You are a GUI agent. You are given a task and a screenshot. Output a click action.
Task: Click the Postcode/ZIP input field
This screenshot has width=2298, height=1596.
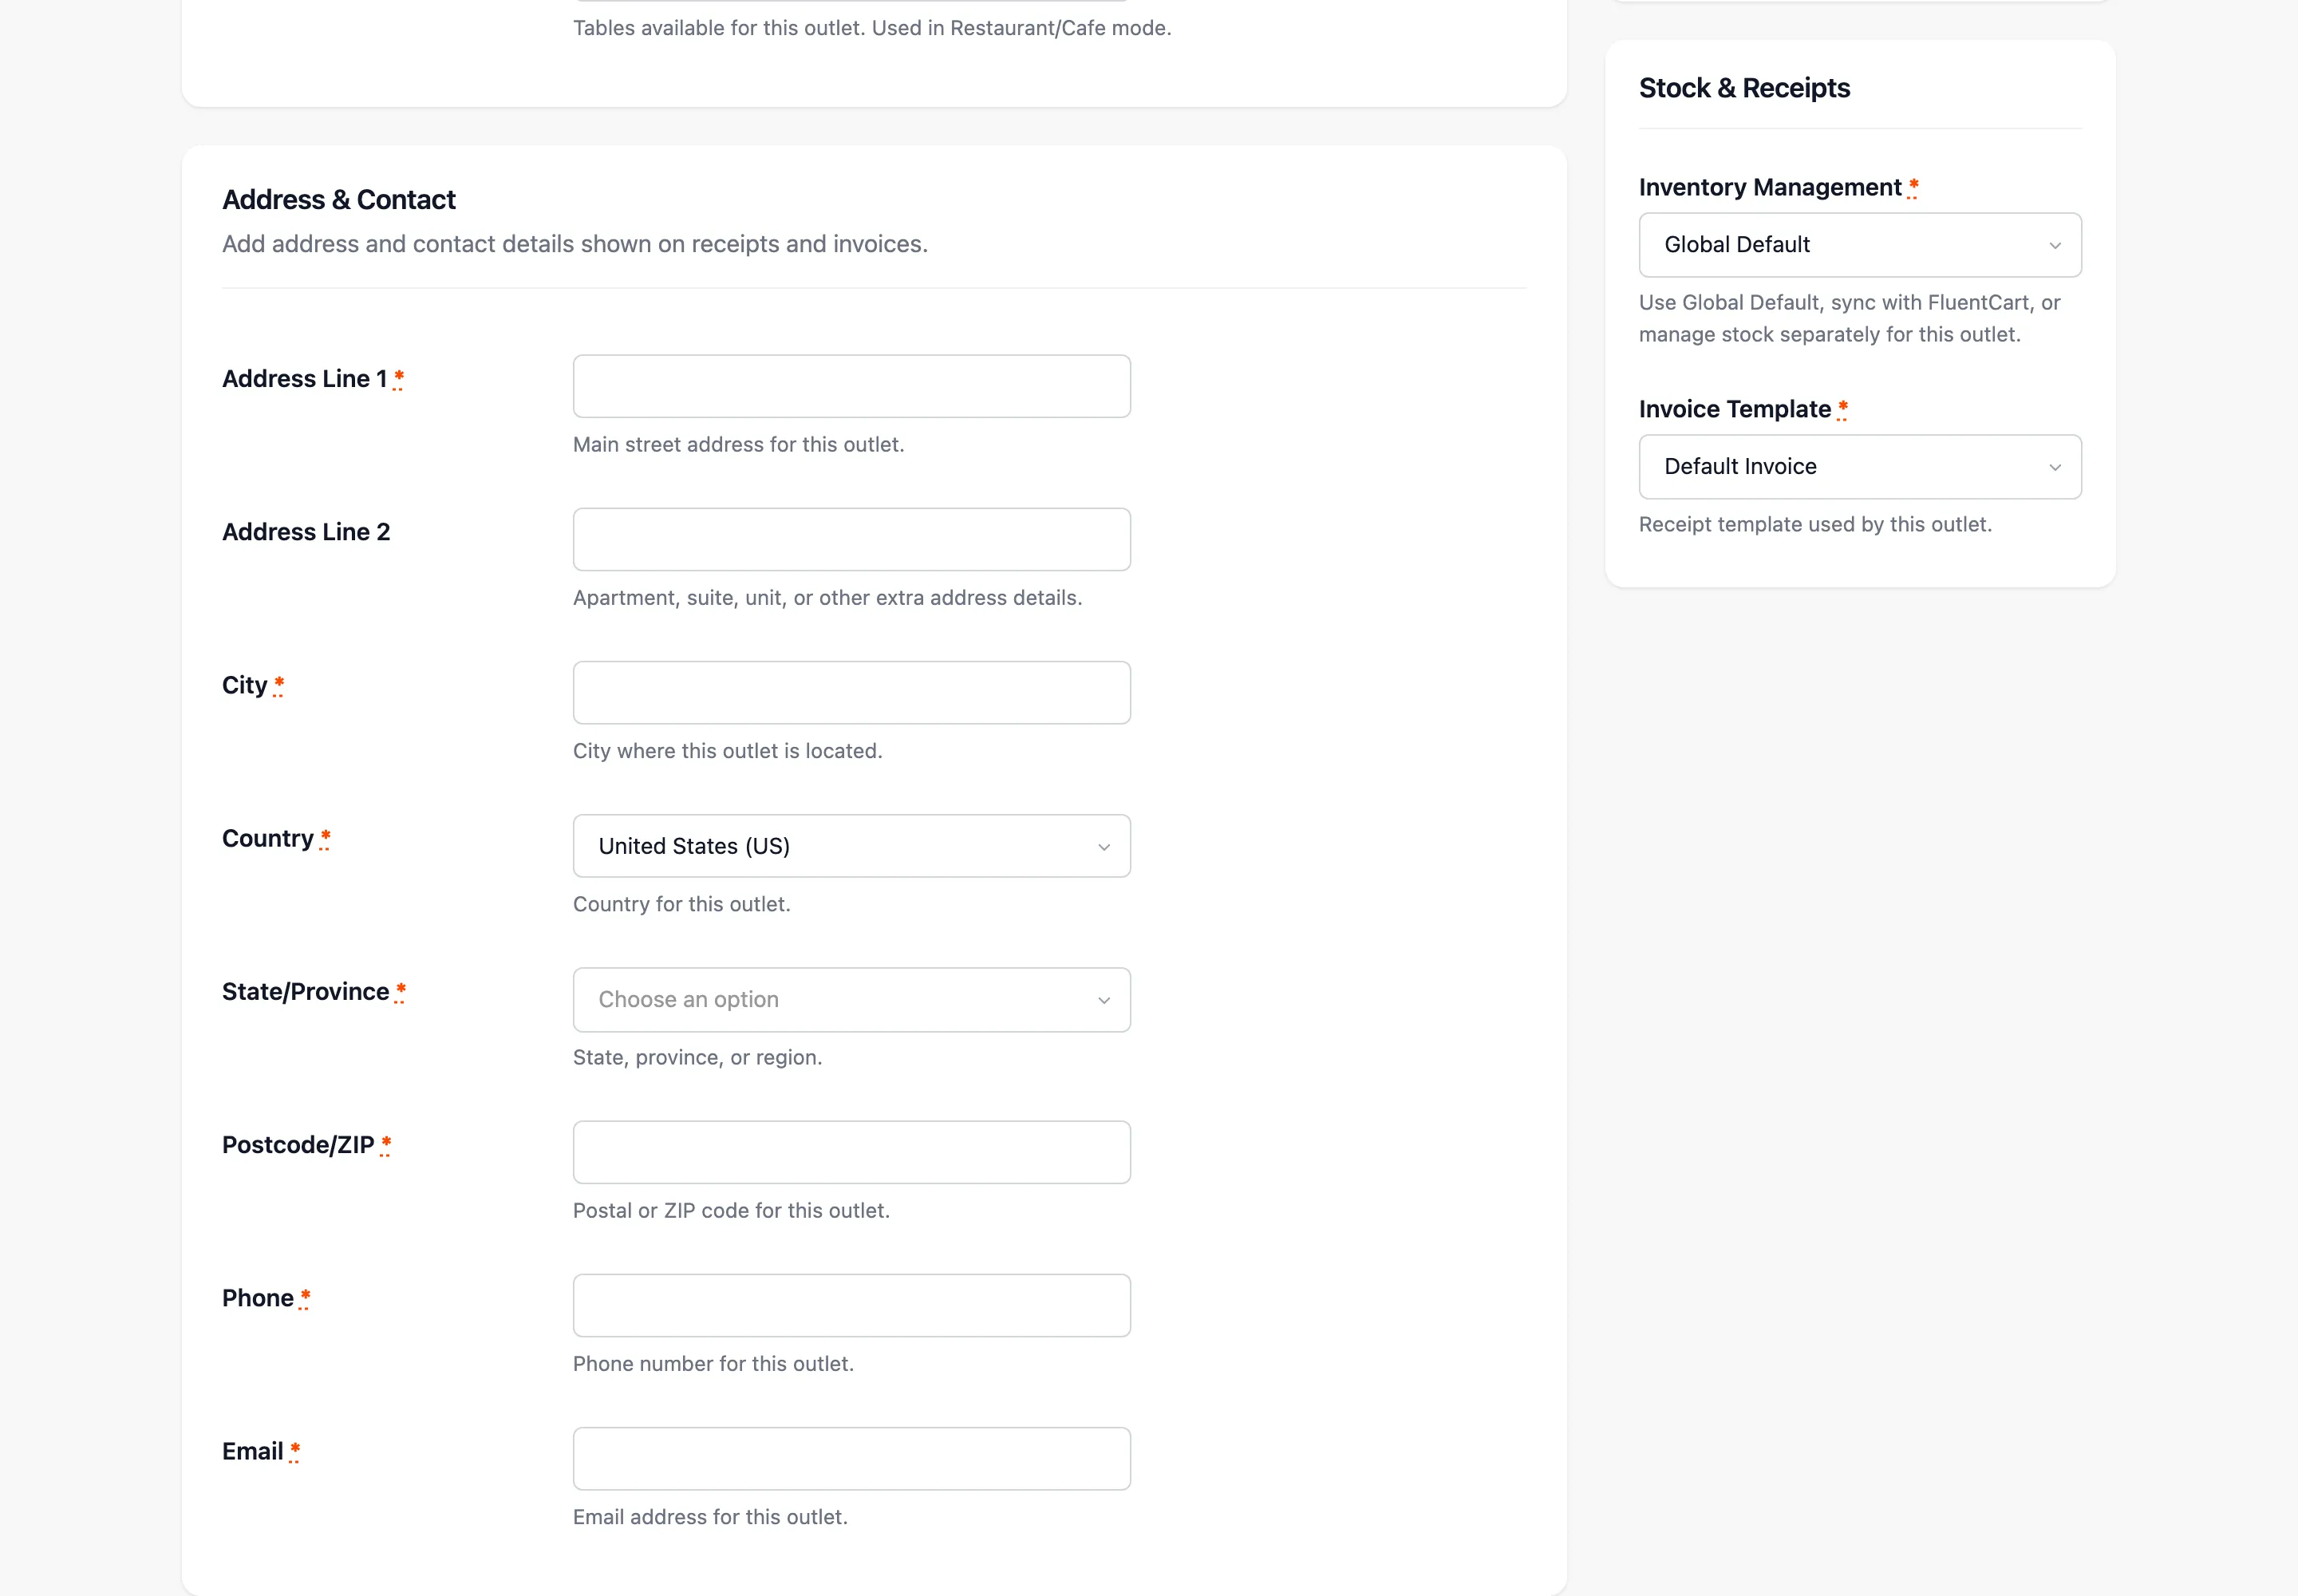pyautogui.click(x=851, y=1152)
